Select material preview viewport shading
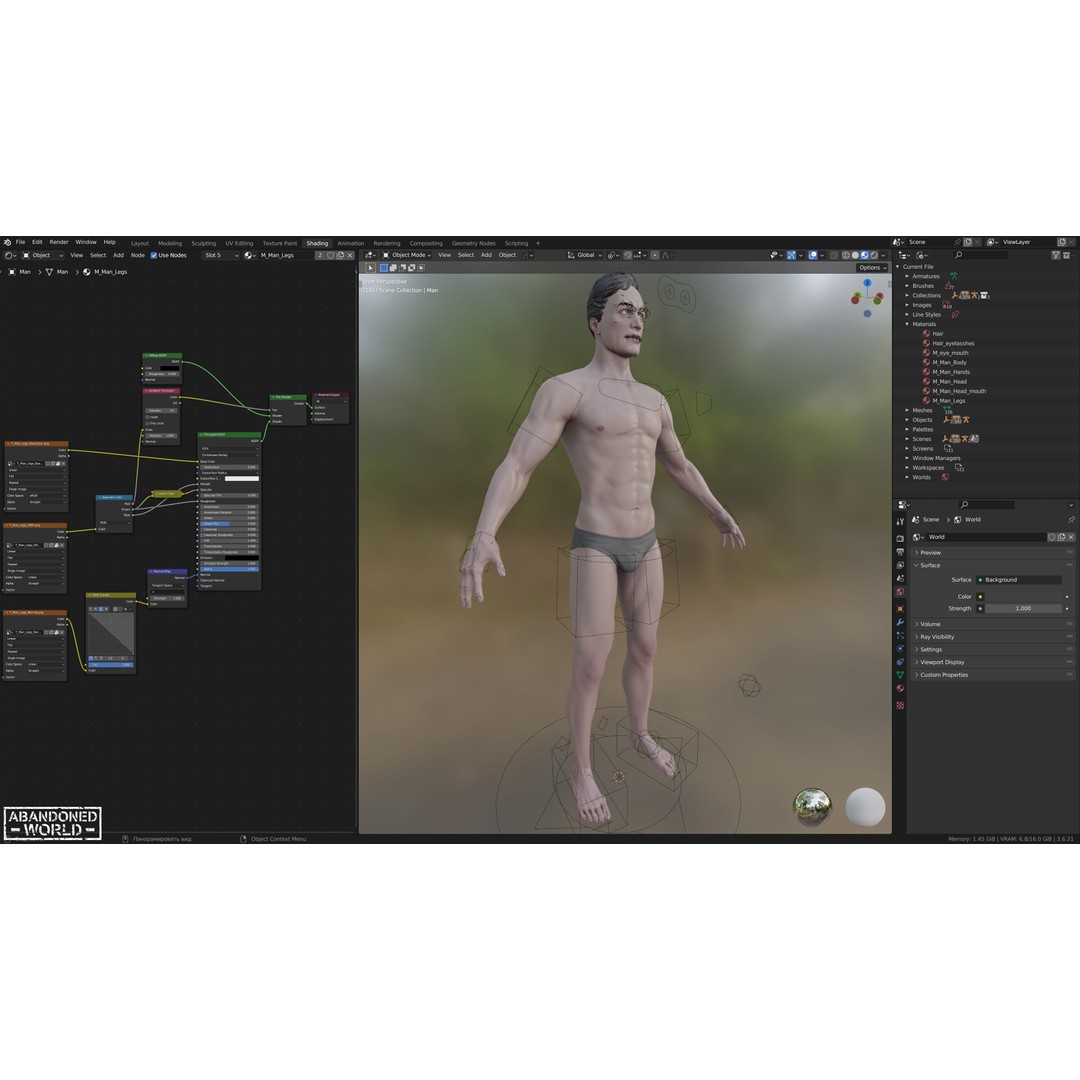The width and height of the screenshot is (1080, 1080). click(864, 255)
